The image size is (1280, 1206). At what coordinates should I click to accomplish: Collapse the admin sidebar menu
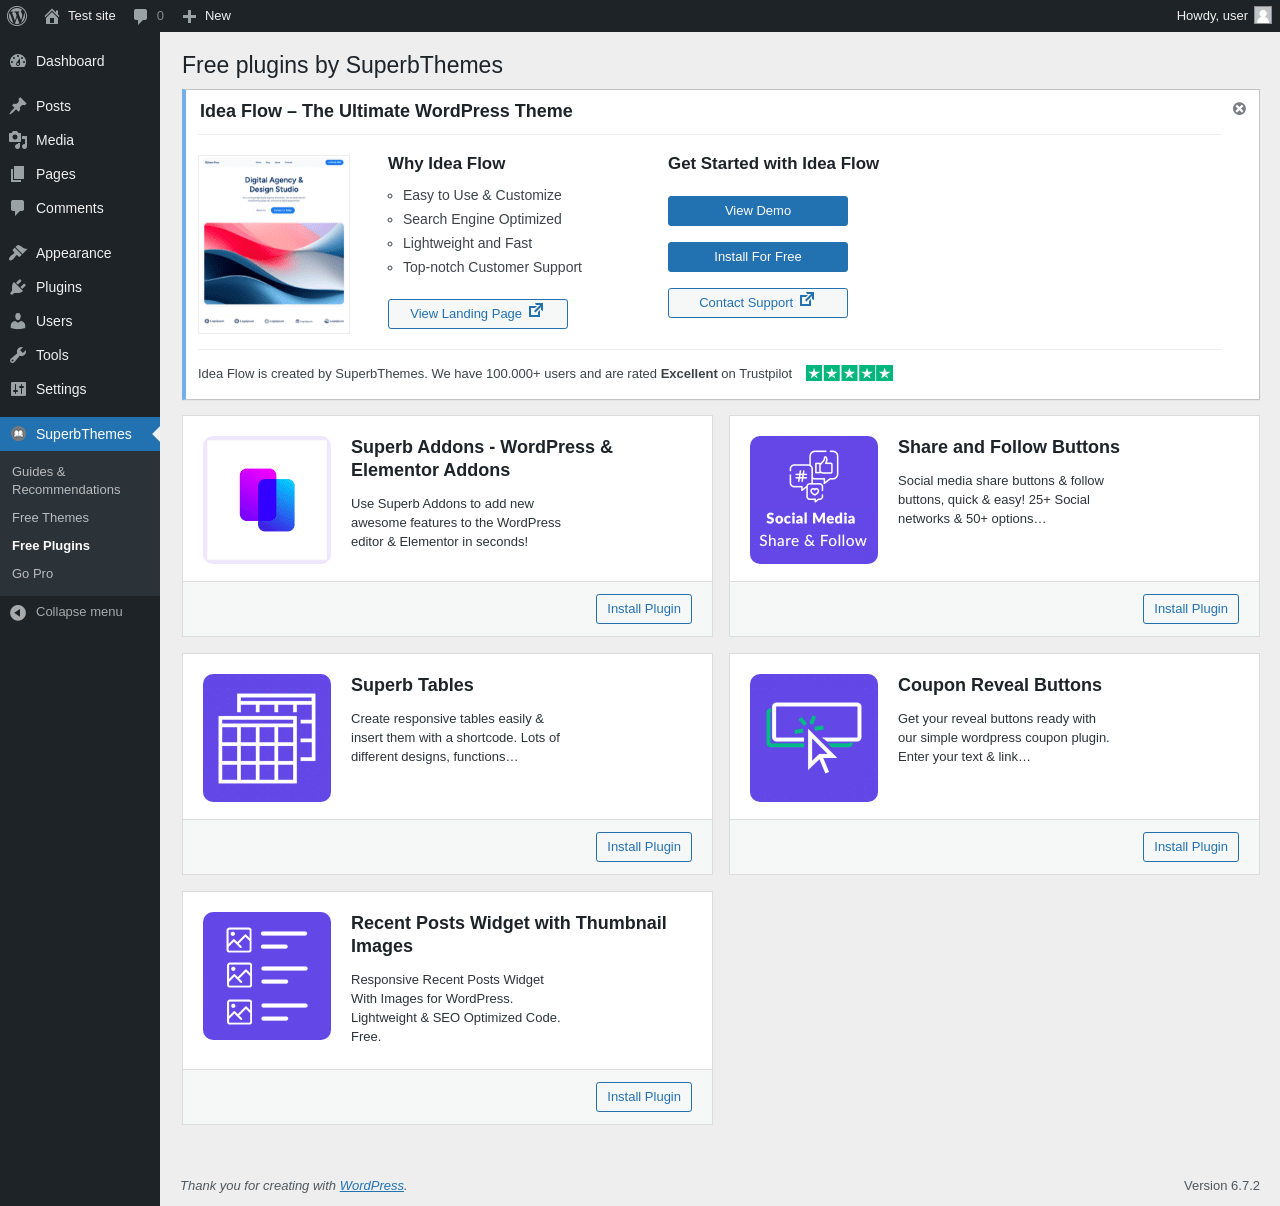pyautogui.click(x=80, y=612)
